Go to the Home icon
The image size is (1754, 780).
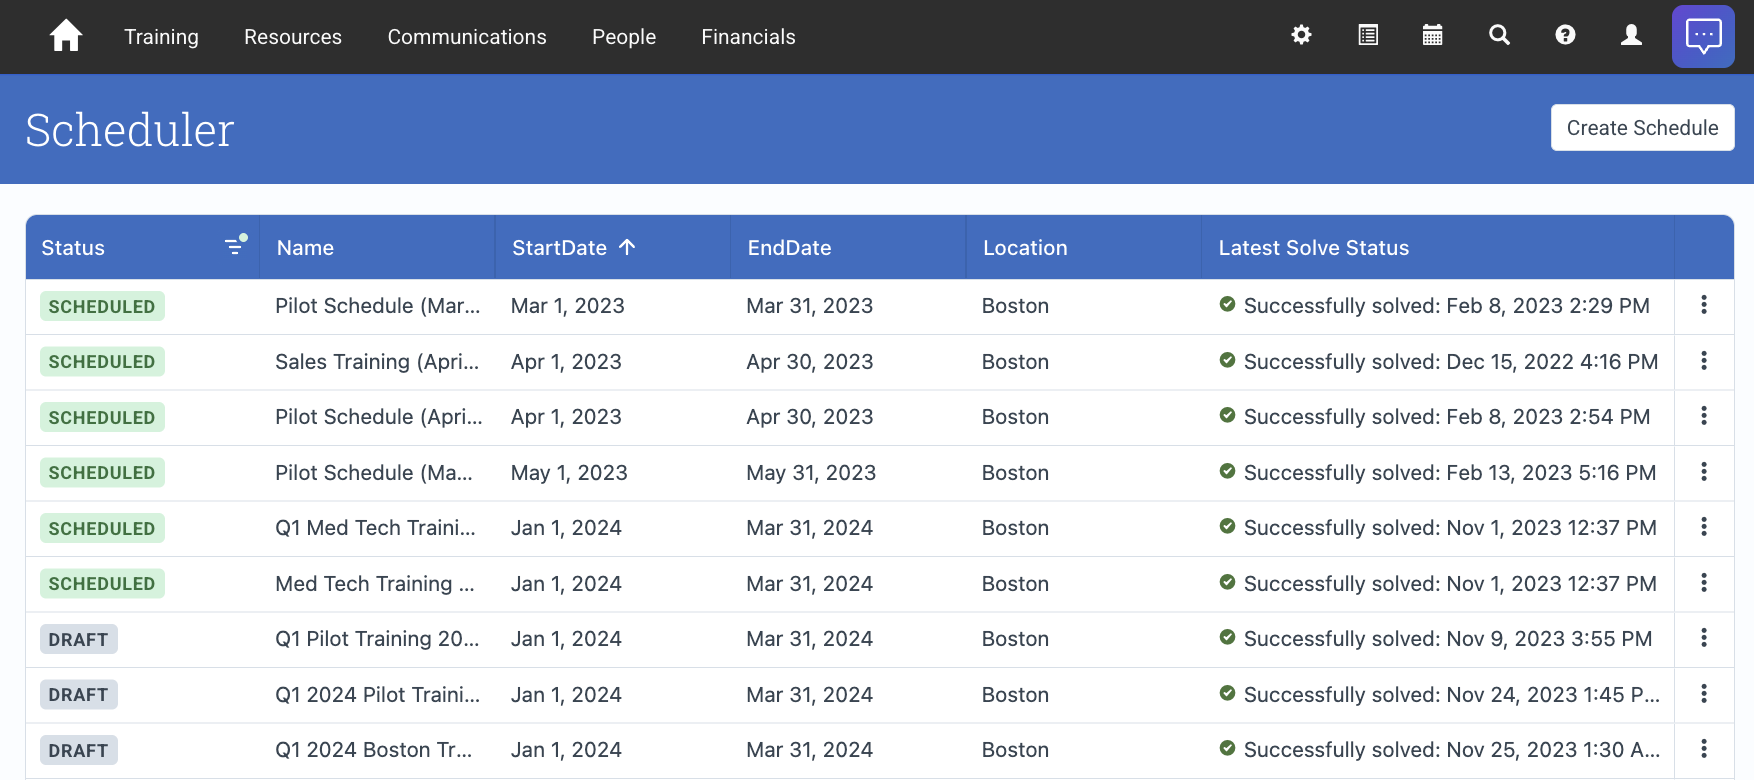[x=66, y=36]
